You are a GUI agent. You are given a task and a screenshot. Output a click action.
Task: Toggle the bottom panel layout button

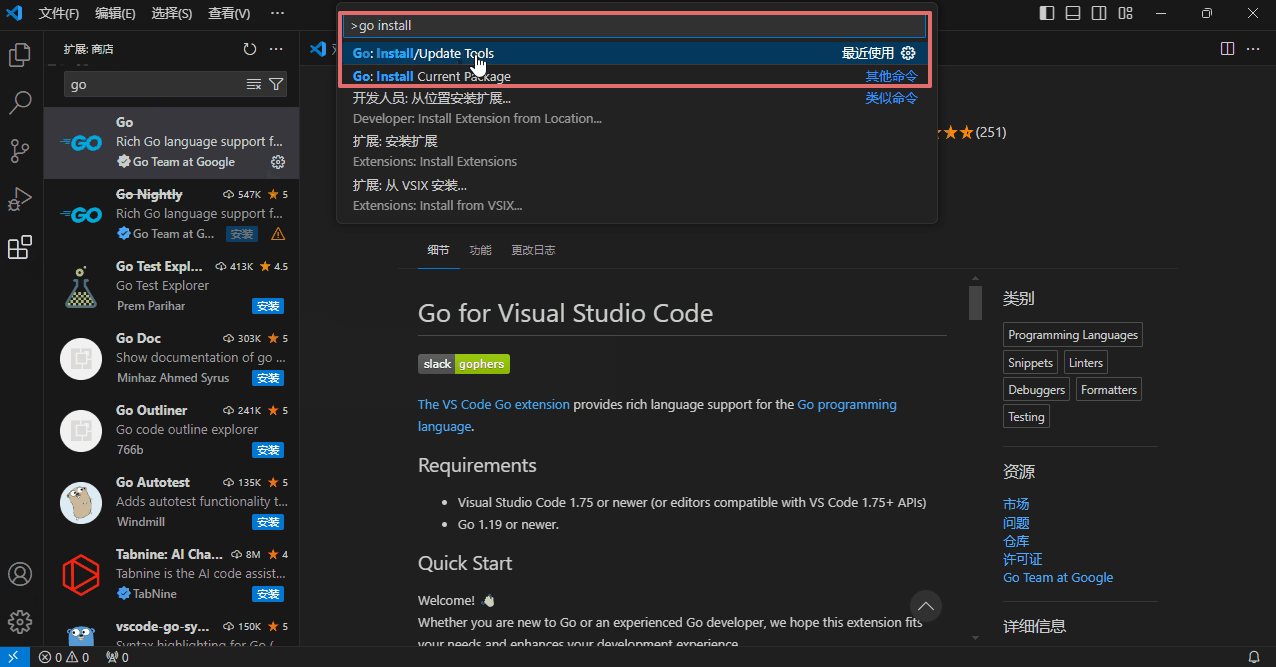point(1073,14)
